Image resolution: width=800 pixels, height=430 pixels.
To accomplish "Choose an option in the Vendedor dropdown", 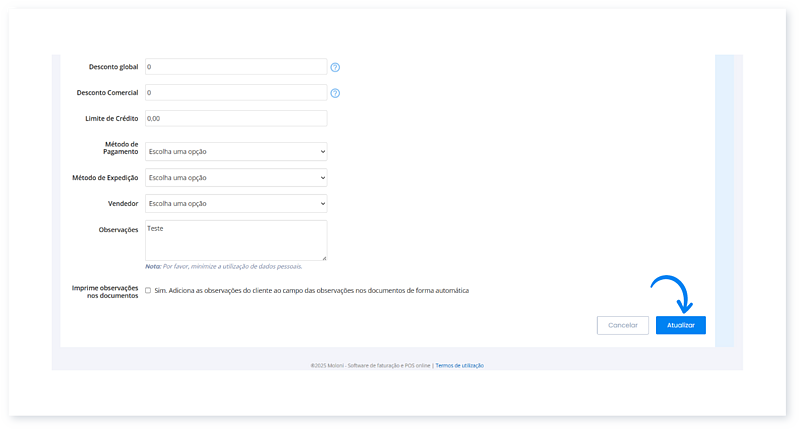I will click(x=235, y=203).
